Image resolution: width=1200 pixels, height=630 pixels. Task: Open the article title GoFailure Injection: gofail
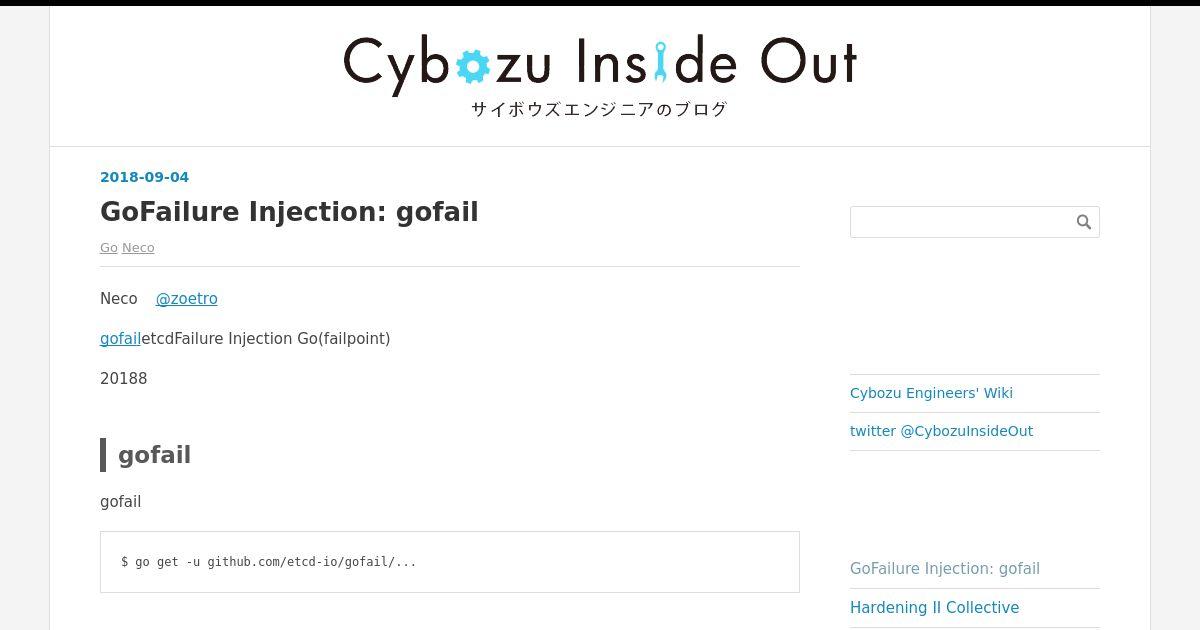(289, 212)
